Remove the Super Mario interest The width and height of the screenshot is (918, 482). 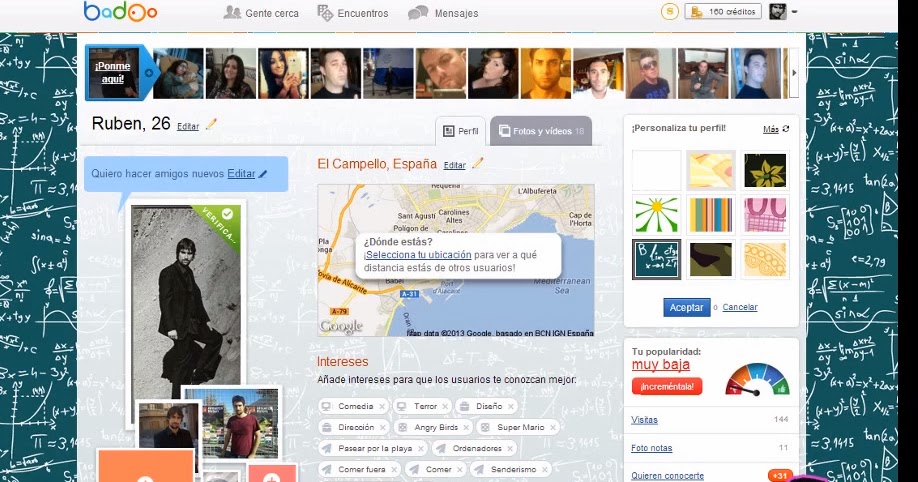click(x=553, y=428)
